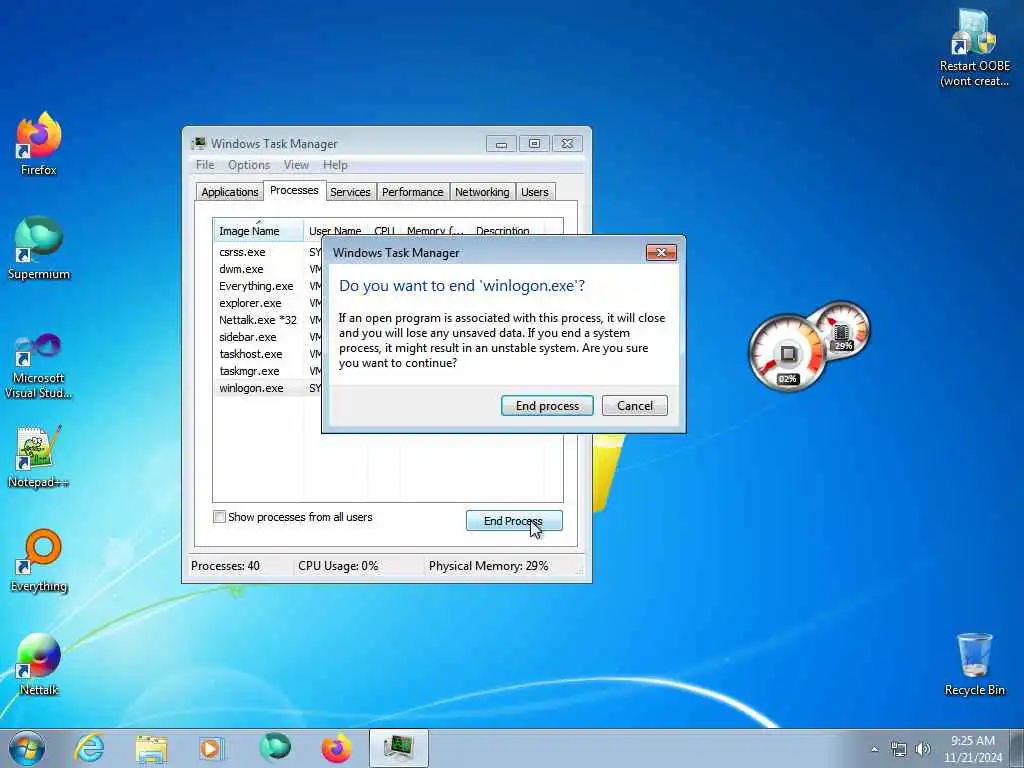
Task: Select the Everything.exe process row
Action: 268,286
